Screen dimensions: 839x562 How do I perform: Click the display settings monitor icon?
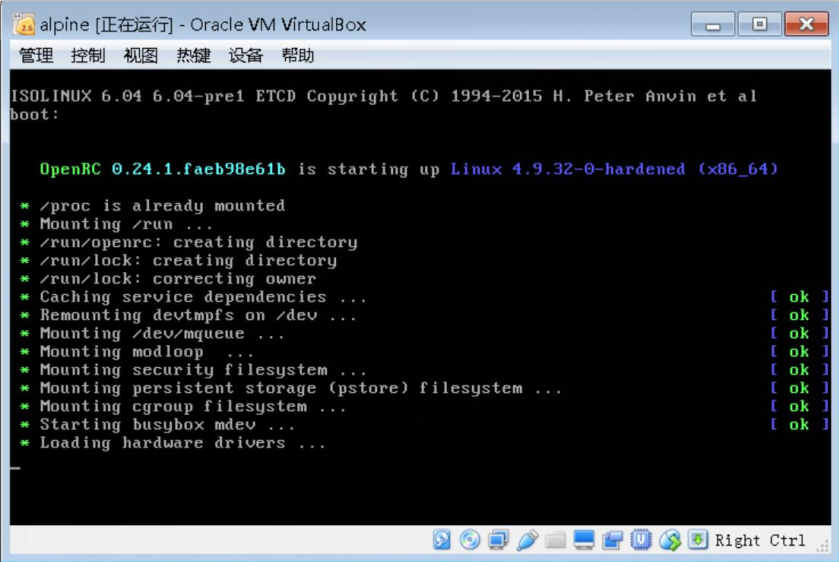(584, 540)
